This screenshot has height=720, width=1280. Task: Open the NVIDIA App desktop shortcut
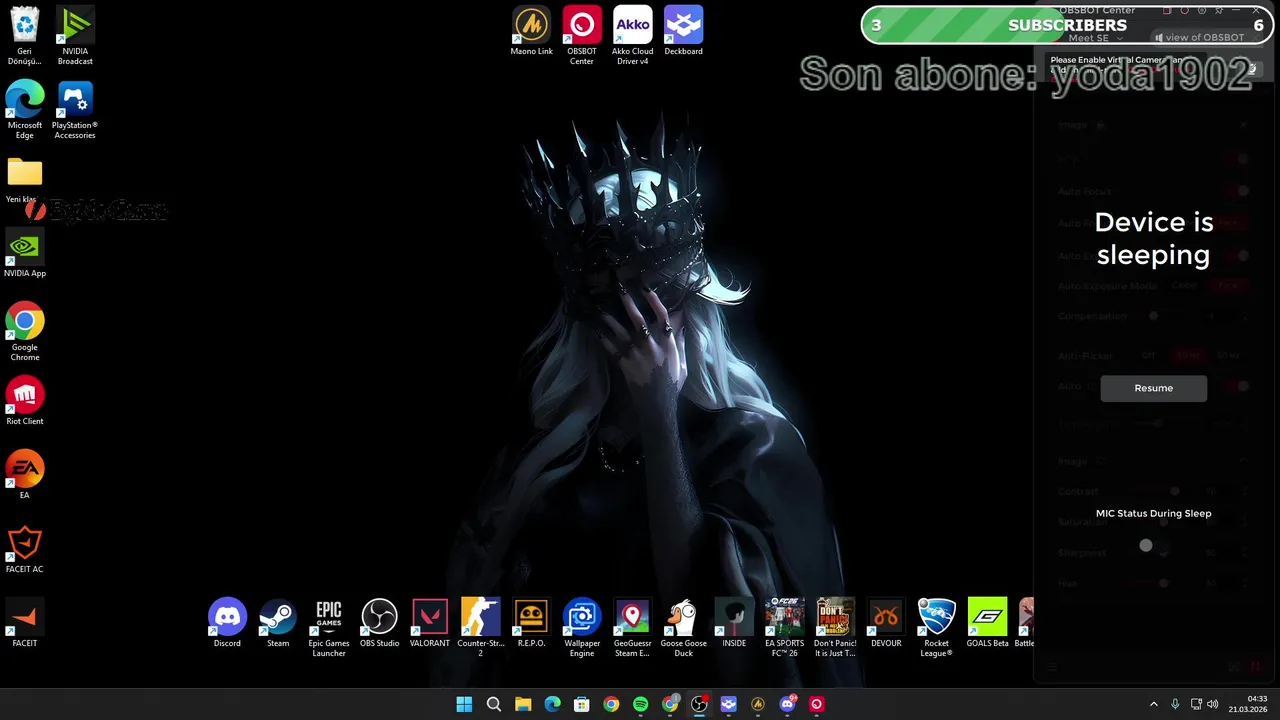[x=25, y=254]
